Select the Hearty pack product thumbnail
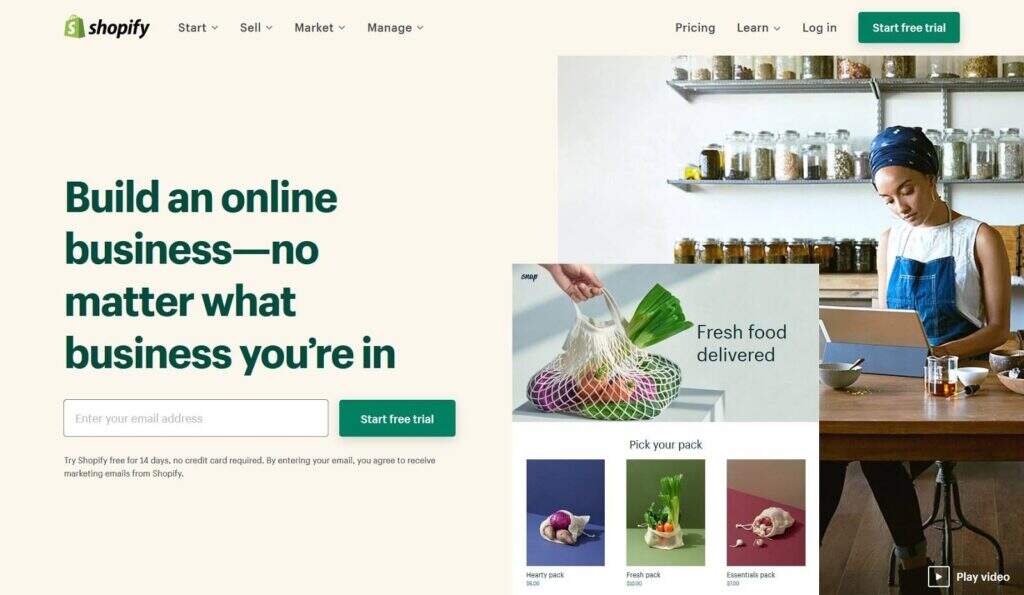 coord(566,513)
